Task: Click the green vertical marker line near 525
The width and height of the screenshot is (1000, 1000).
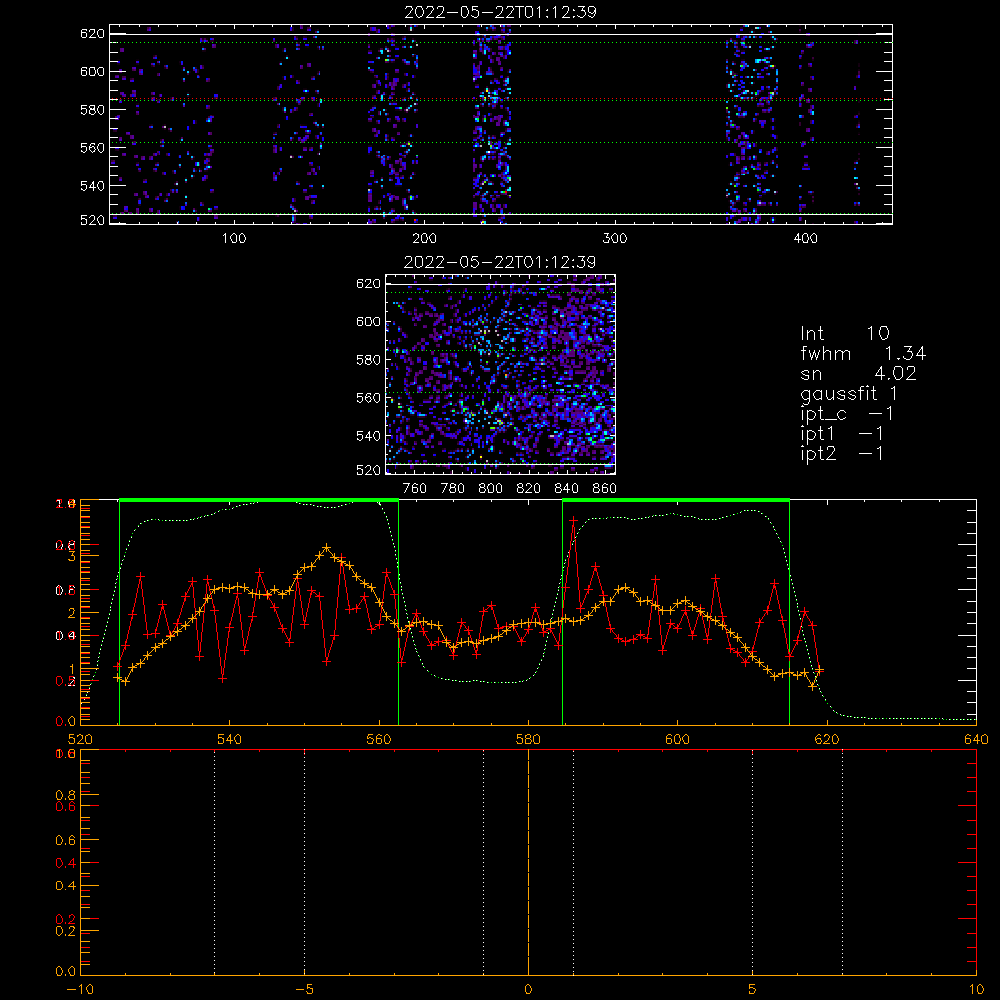Action: click(119, 612)
